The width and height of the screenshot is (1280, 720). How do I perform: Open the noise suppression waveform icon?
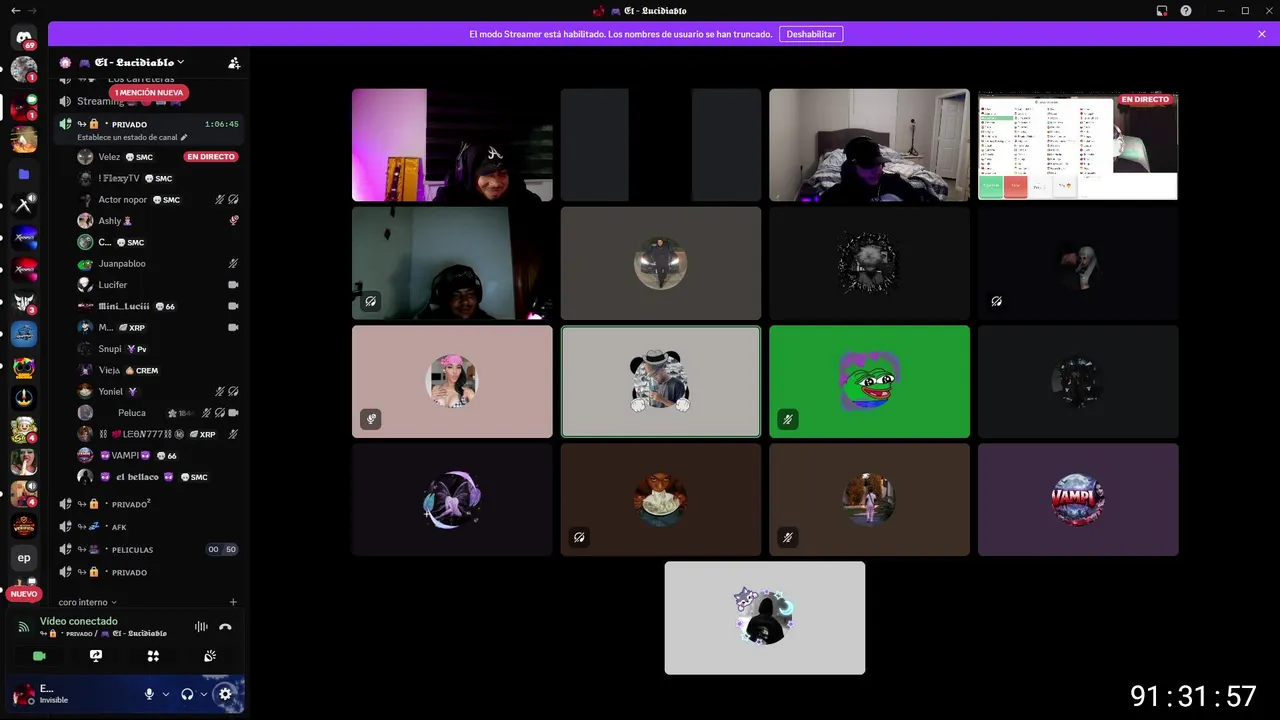201,627
